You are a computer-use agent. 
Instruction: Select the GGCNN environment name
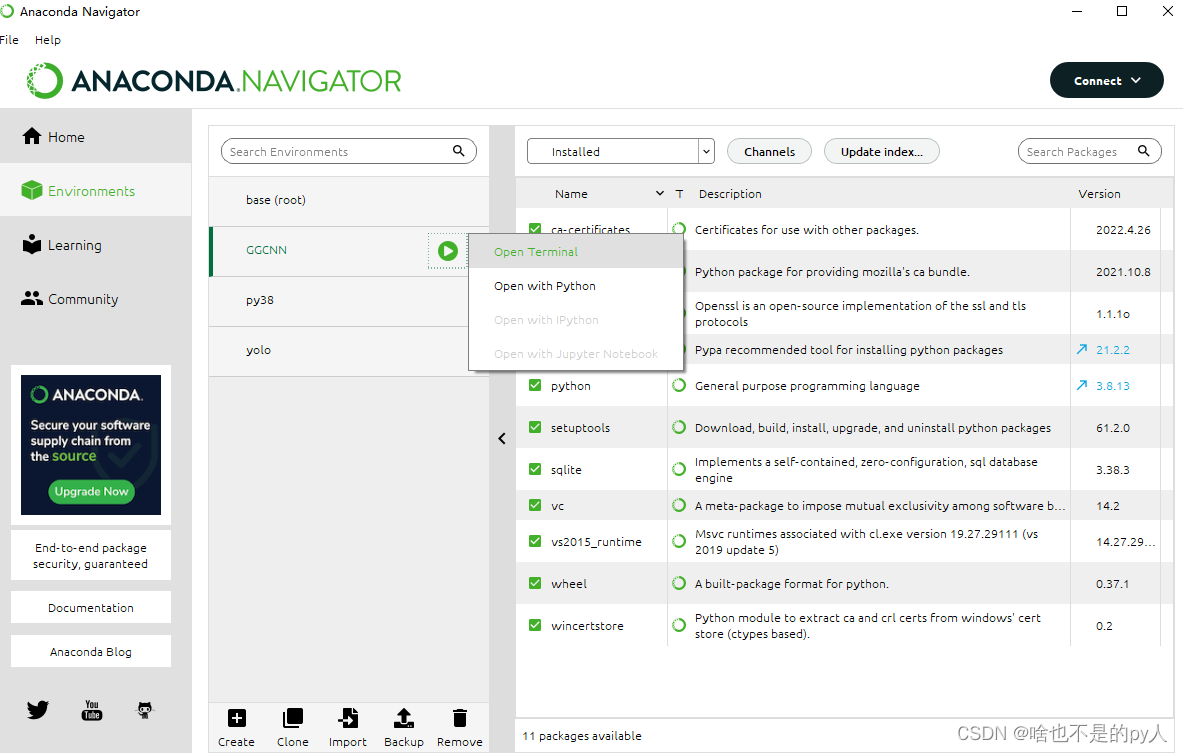[266, 250]
